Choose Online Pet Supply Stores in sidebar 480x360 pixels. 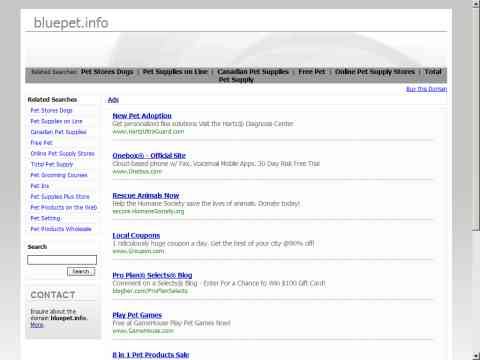coord(63,154)
